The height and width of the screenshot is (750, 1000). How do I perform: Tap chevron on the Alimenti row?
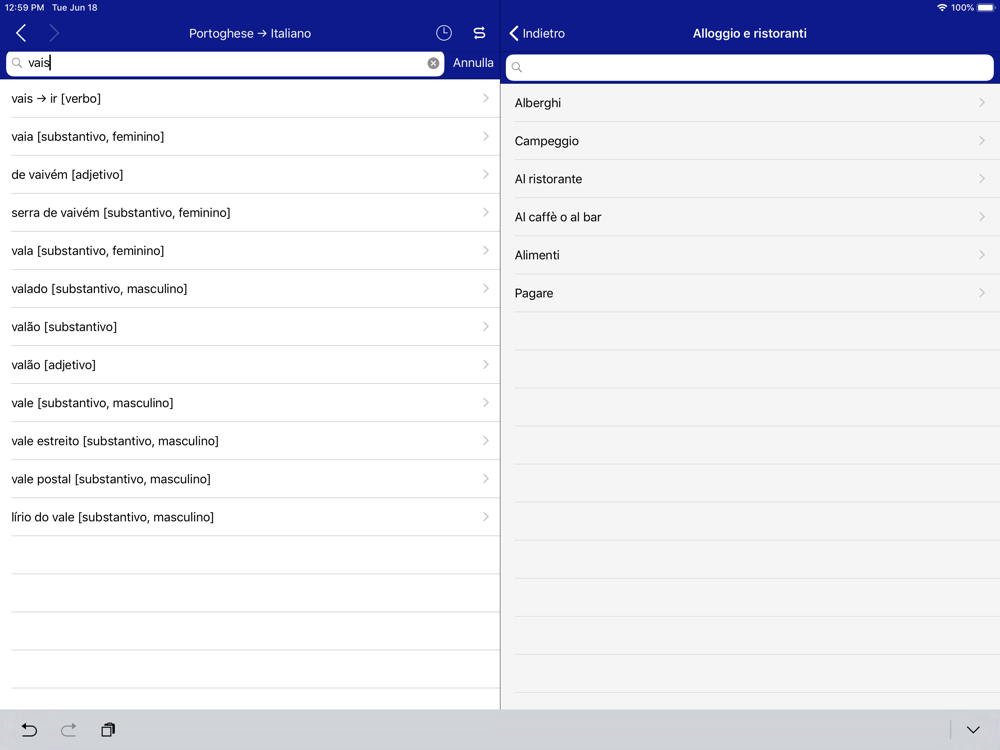pyautogui.click(x=982, y=255)
